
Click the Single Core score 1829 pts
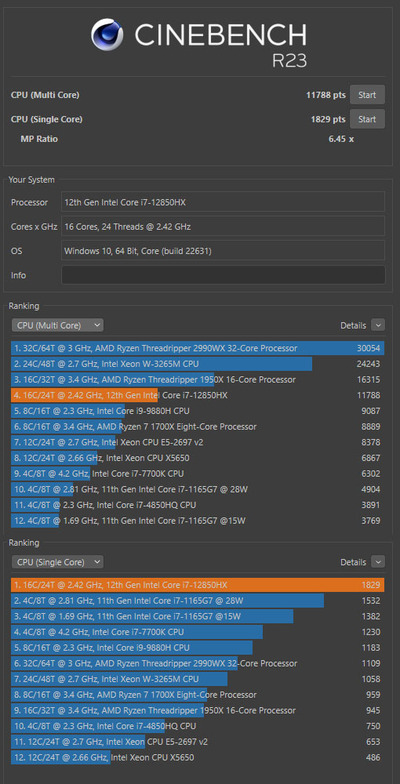328,119
